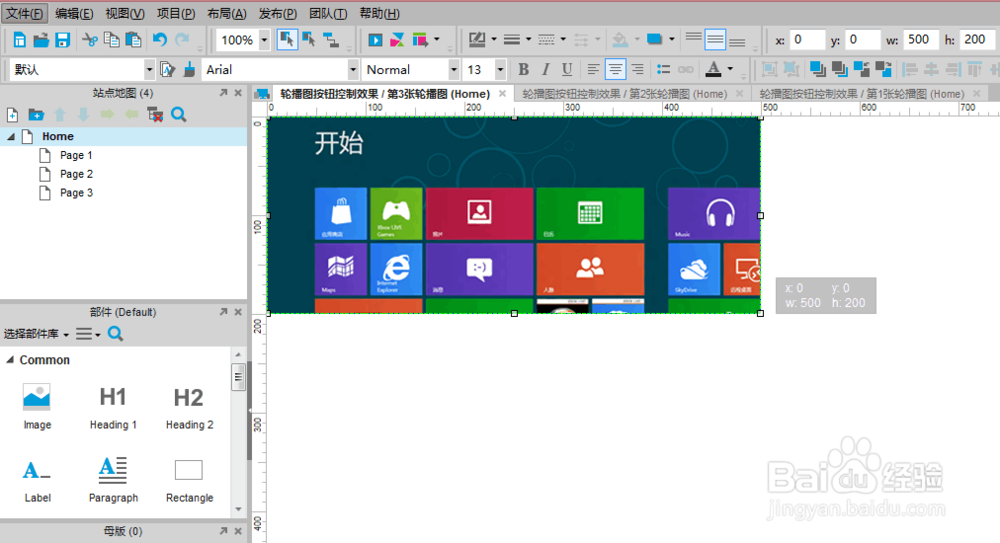This screenshot has height=543, width=1000.
Task: Click the w width input field
Action: pos(920,40)
